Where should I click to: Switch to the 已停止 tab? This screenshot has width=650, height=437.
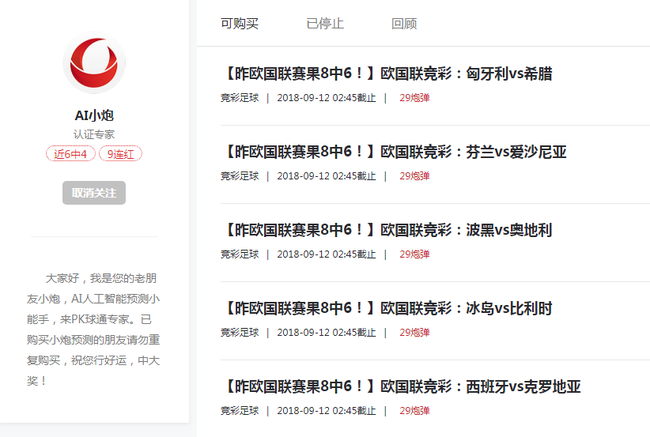click(325, 24)
